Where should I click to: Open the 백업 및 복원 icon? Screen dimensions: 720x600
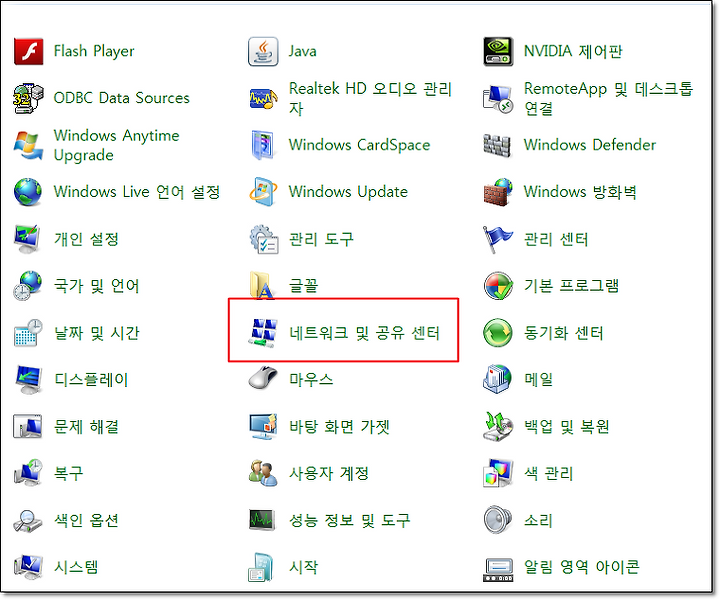498,426
